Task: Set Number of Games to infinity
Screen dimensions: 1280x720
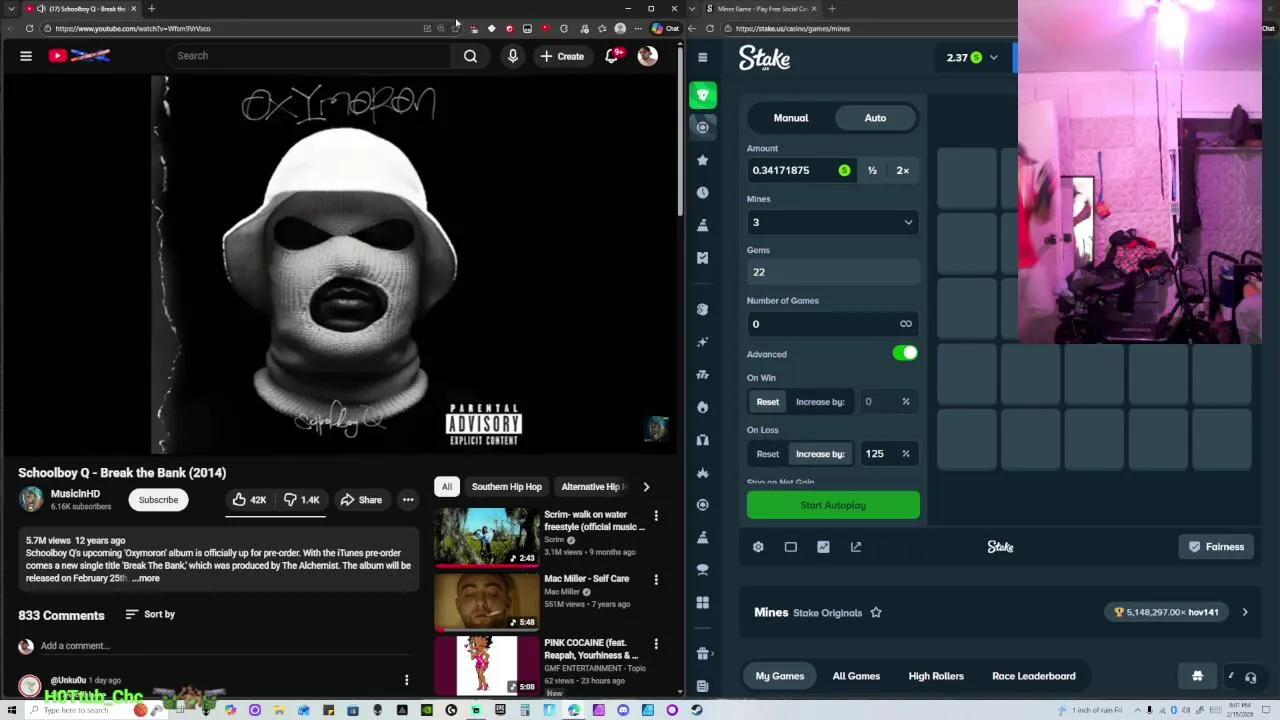Action: pyautogui.click(x=905, y=324)
